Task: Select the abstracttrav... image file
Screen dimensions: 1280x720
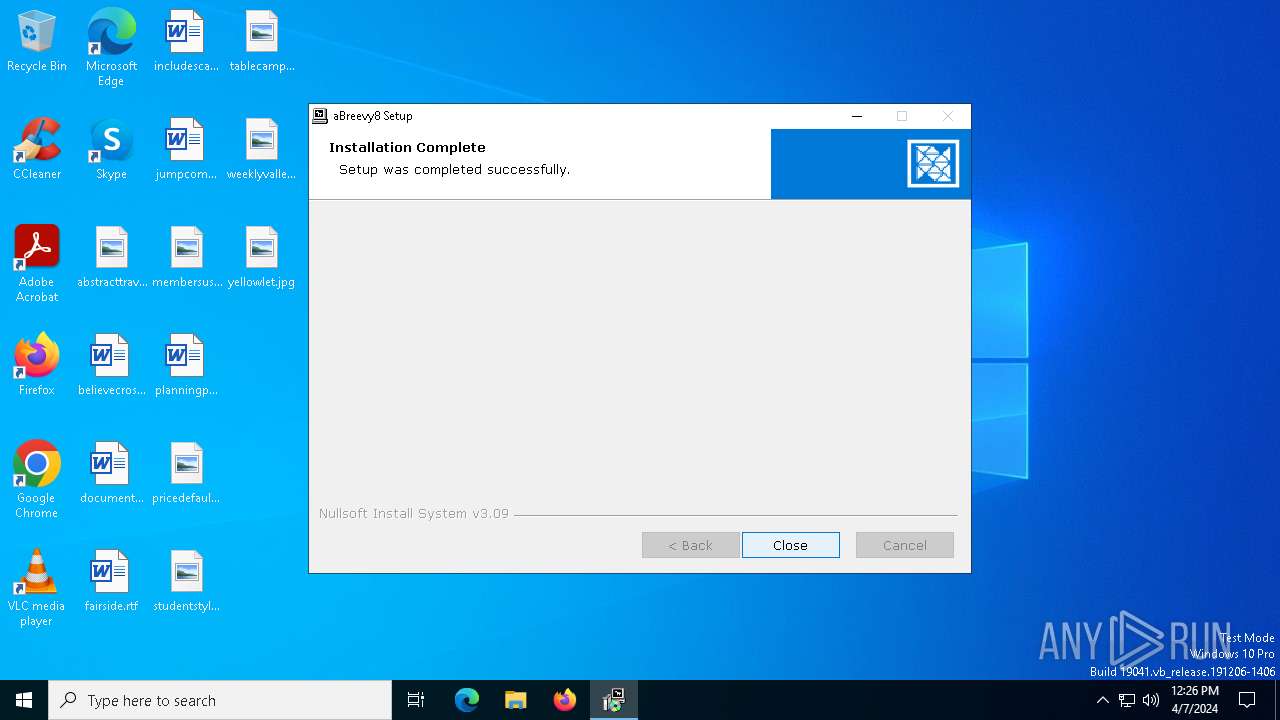Action: 111,258
